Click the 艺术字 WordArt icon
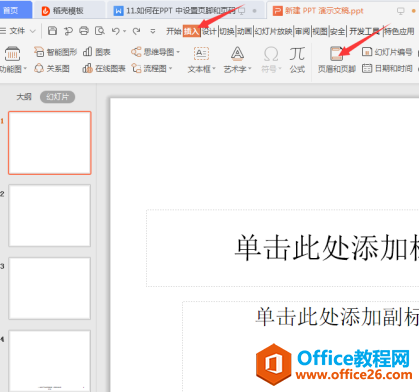The width and height of the screenshot is (419, 392). [x=237, y=53]
